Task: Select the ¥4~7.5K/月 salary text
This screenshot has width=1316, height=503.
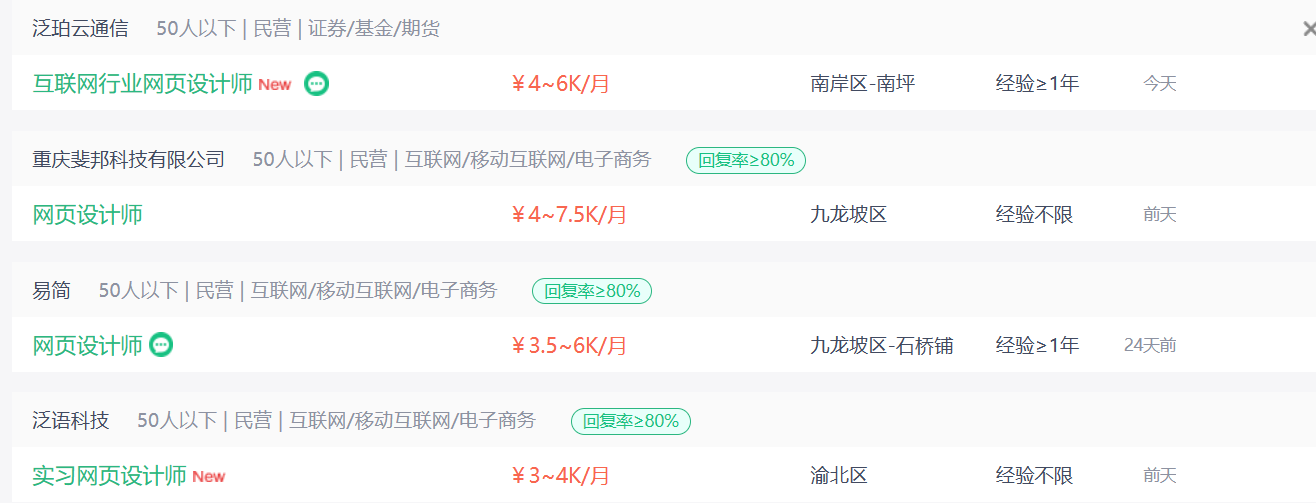Action: [569, 214]
